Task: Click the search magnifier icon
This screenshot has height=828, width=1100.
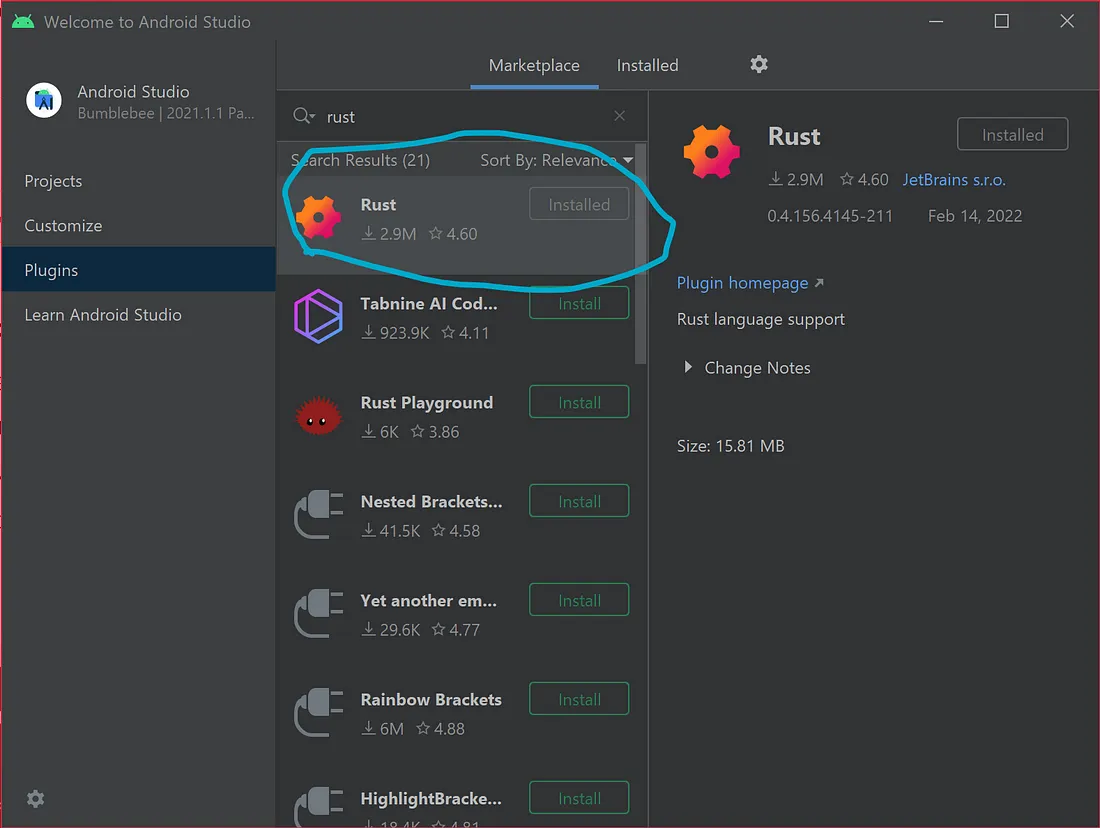Action: click(302, 116)
